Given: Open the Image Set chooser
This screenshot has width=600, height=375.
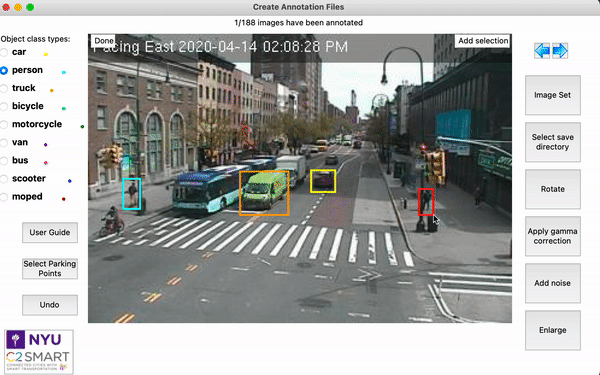Looking at the screenshot, I should [553, 95].
